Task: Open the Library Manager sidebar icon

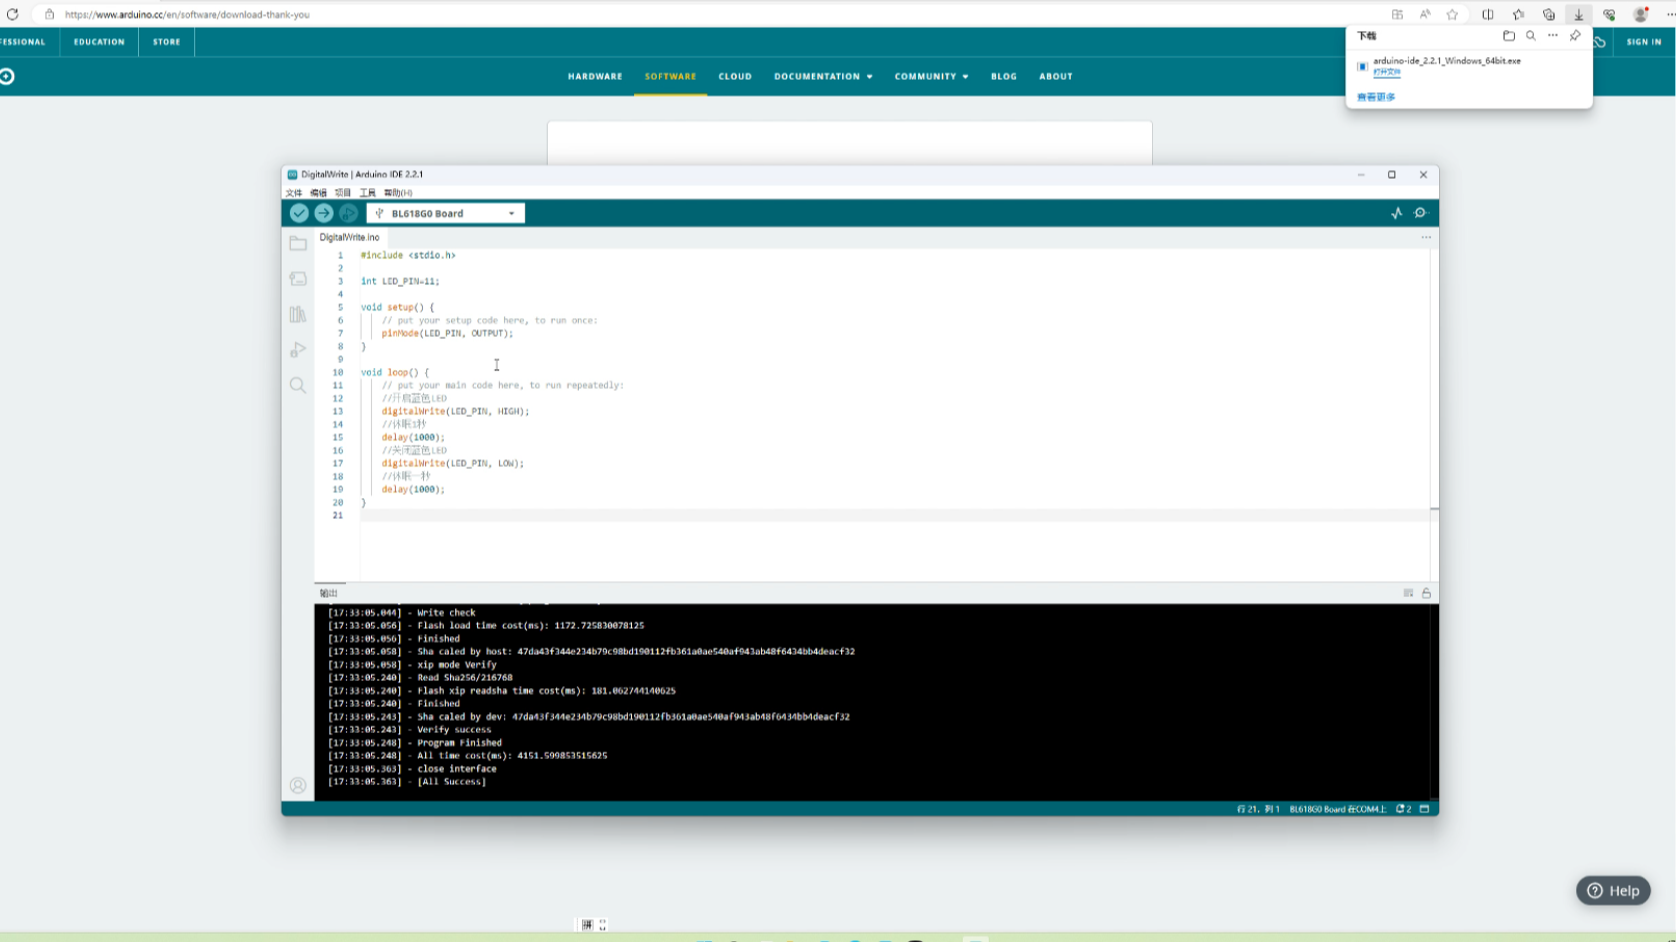Action: pos(298,314)
